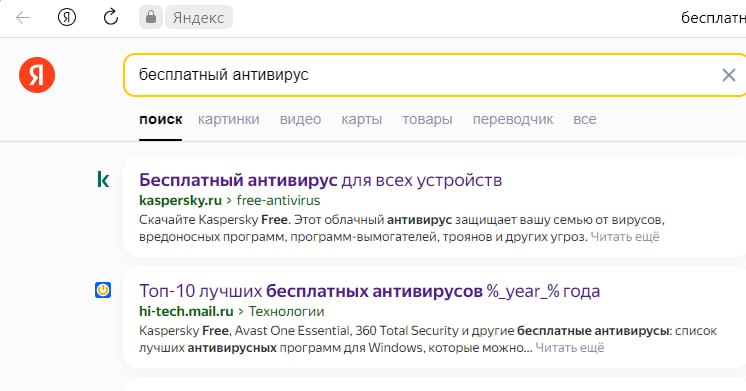This screenshot has height=391, width=746.
Task: Click the Kaspersky favicon next to first result
Action: 103,179
